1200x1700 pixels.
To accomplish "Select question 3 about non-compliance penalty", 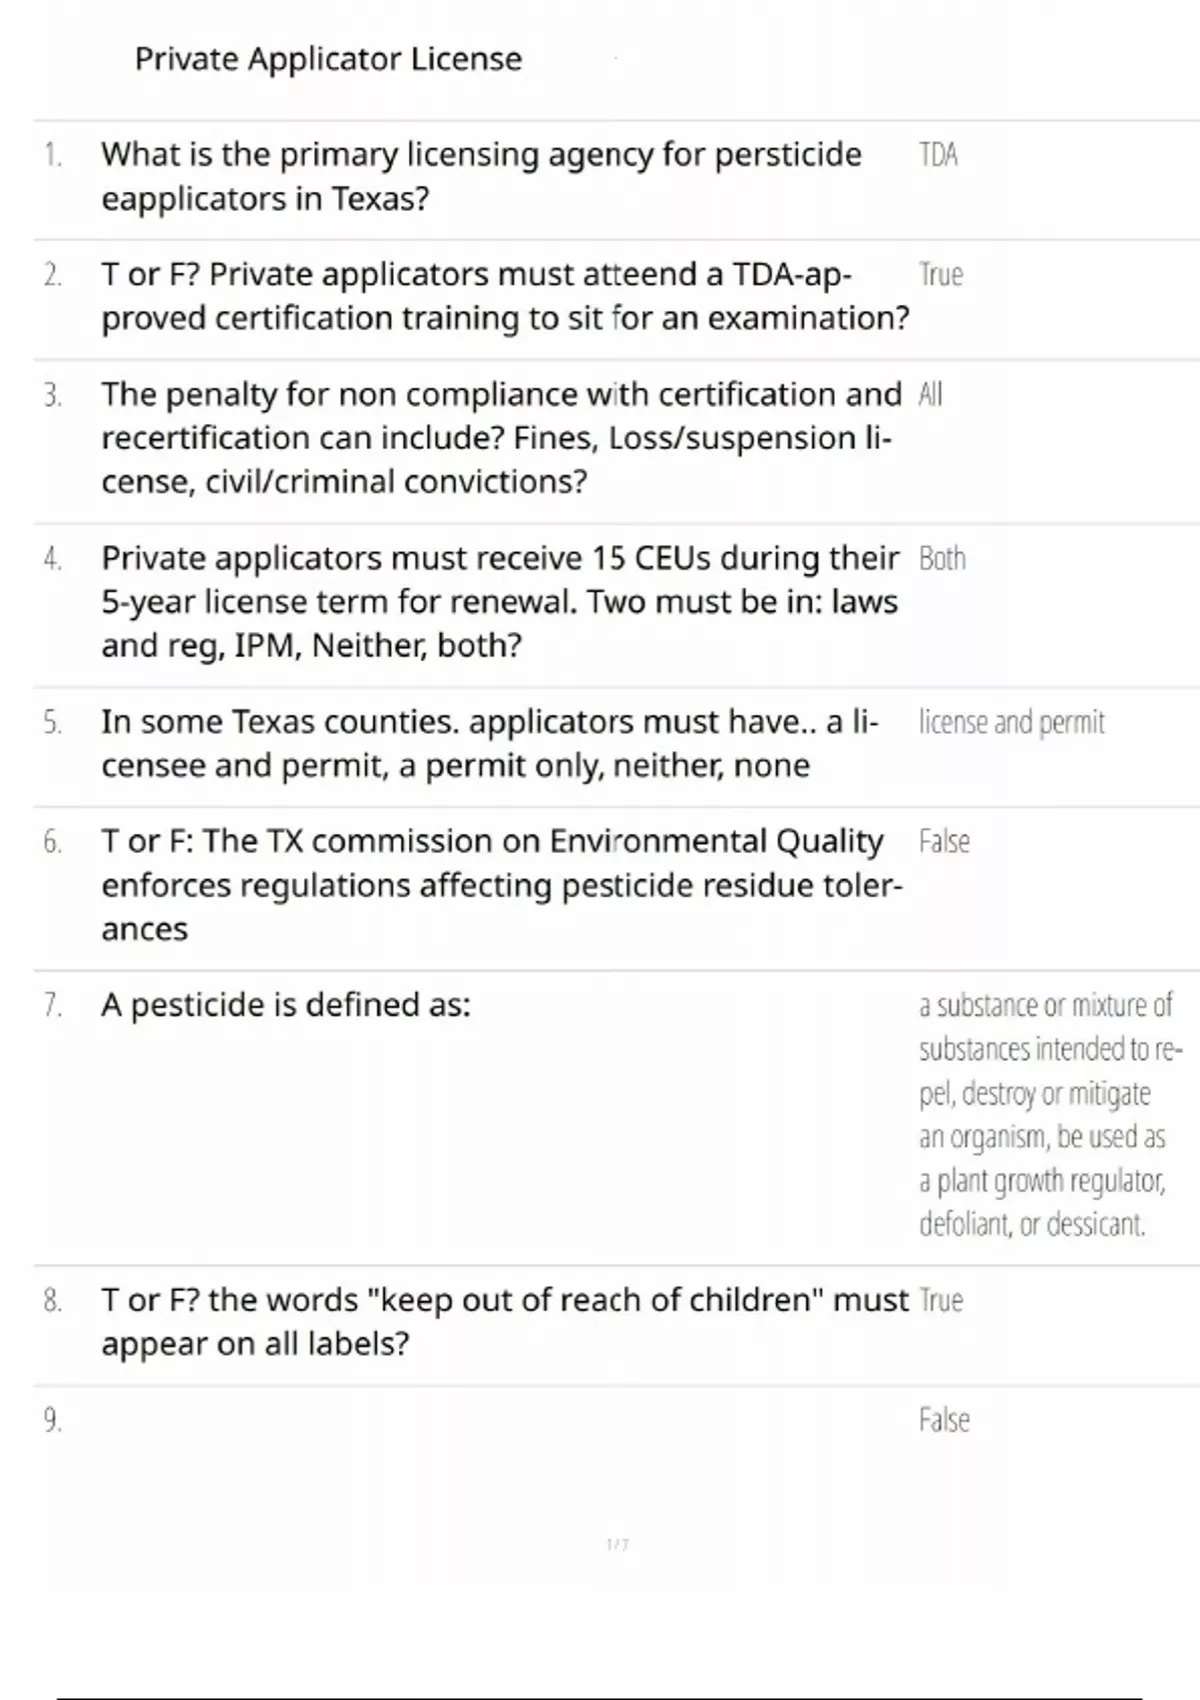I will tap(501, 438).
